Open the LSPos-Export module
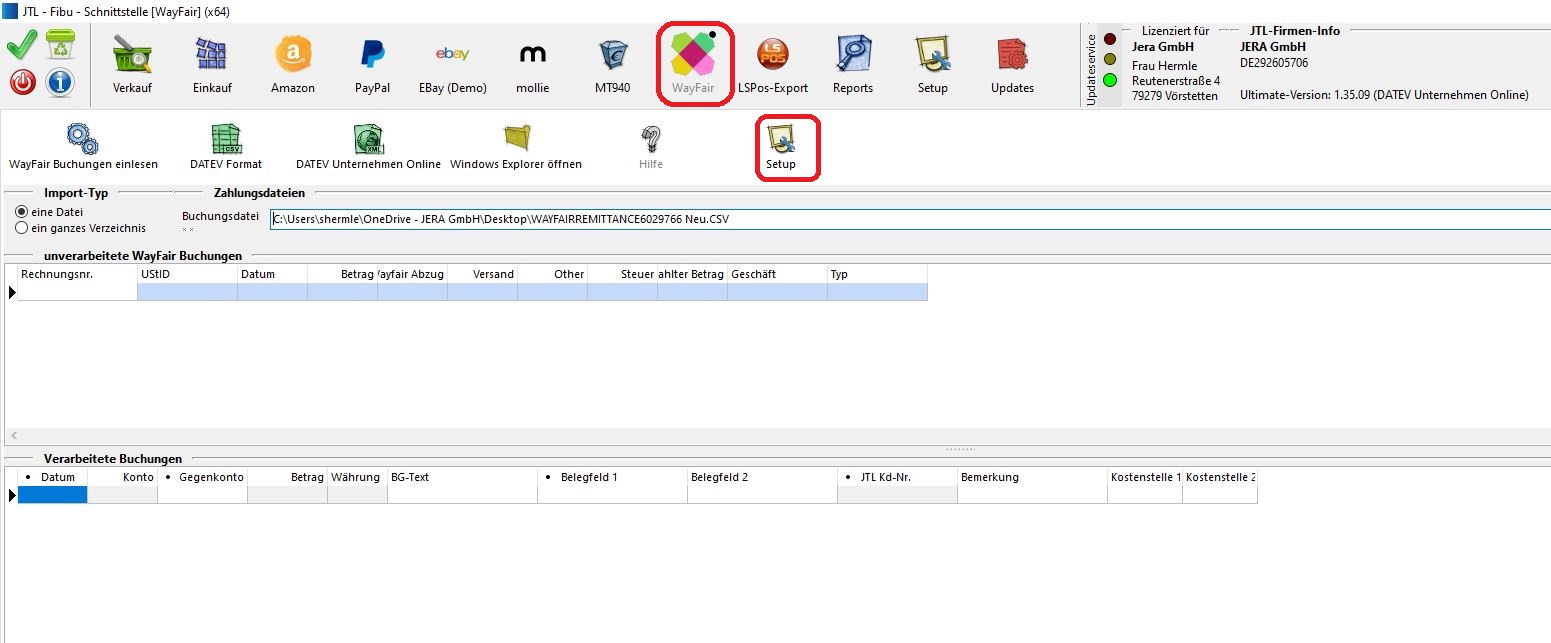 772,62
